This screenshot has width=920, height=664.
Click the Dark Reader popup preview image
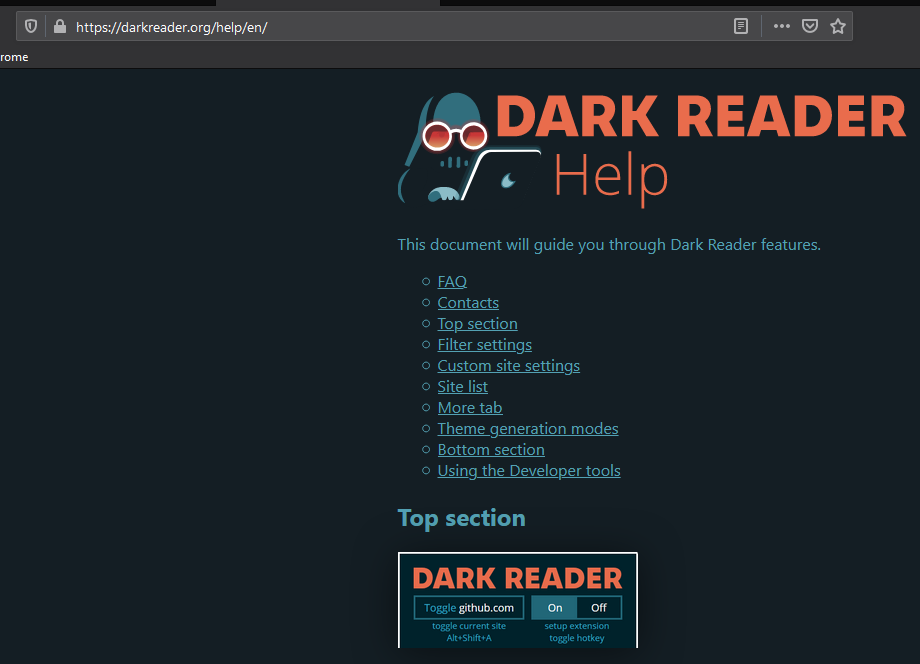(517, 600)
